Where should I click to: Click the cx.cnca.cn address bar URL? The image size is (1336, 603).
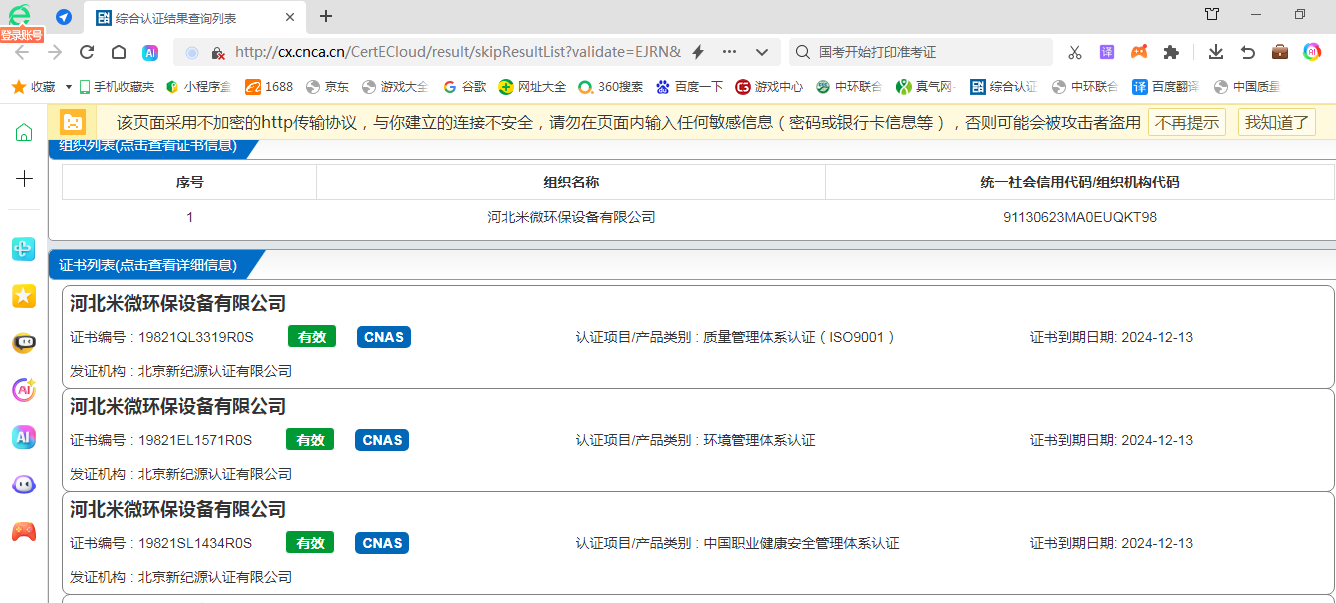[x=457, y=52]
